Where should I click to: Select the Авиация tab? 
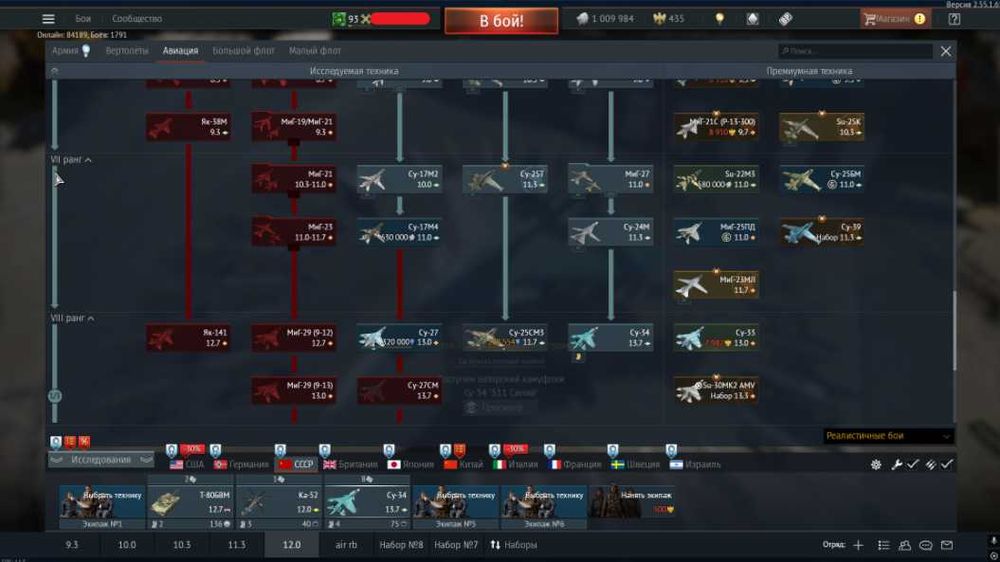[180, 50]
